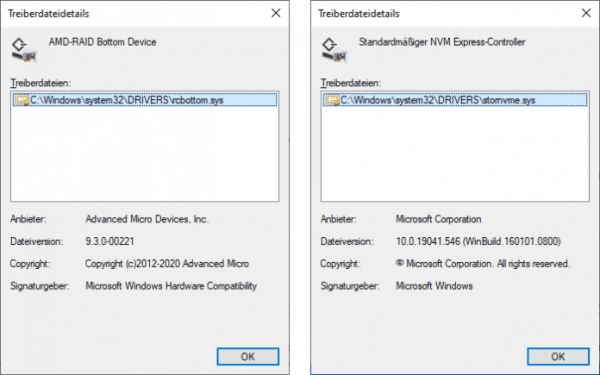
Task: Close the AMD-RAID Bottom Device dialog
Action: 276,13
